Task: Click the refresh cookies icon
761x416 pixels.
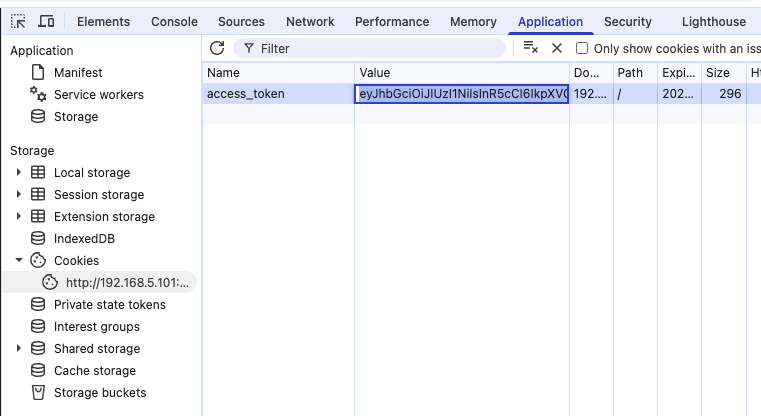Action: coord(217,48)
